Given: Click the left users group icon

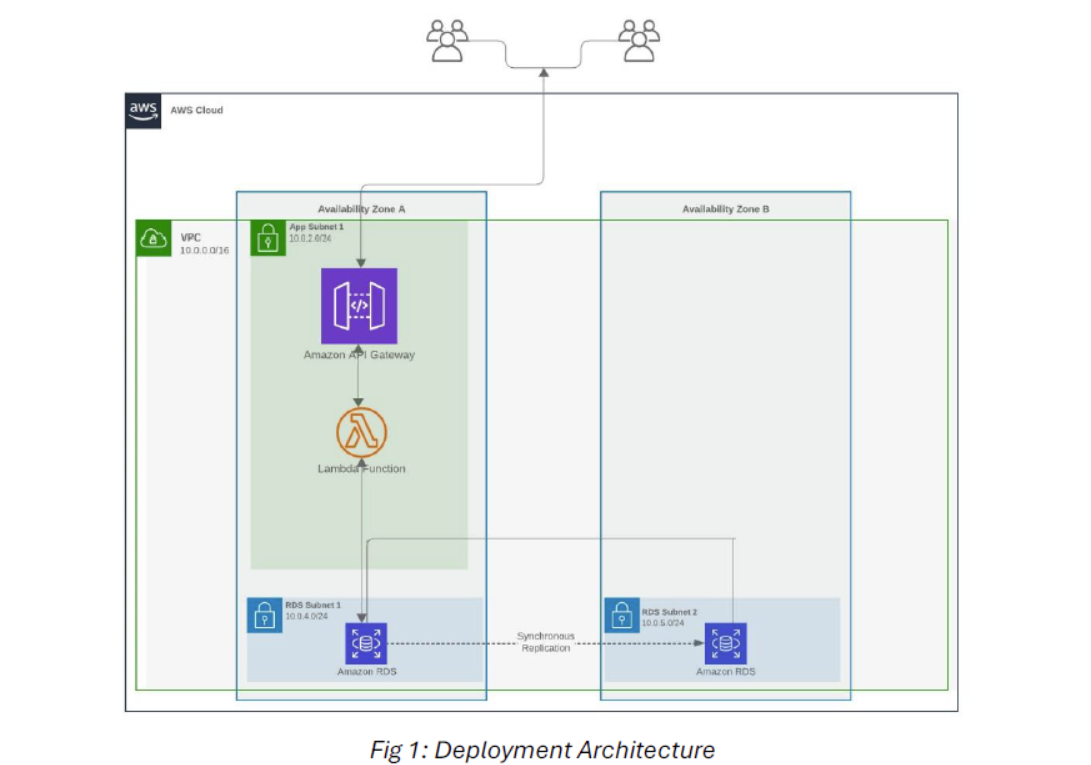Looking at the screenshot, I should 447,41.
